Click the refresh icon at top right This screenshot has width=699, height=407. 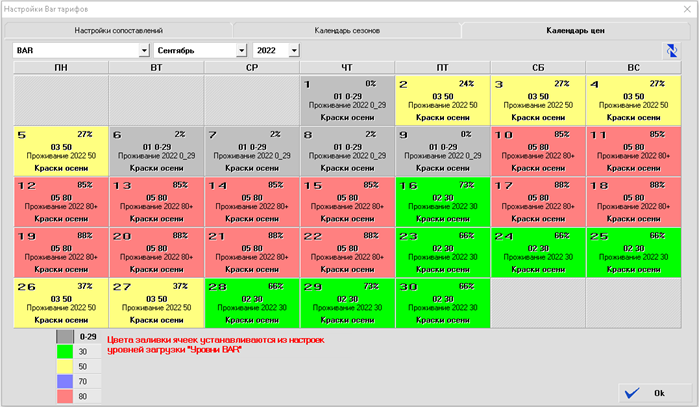(670, 50)
